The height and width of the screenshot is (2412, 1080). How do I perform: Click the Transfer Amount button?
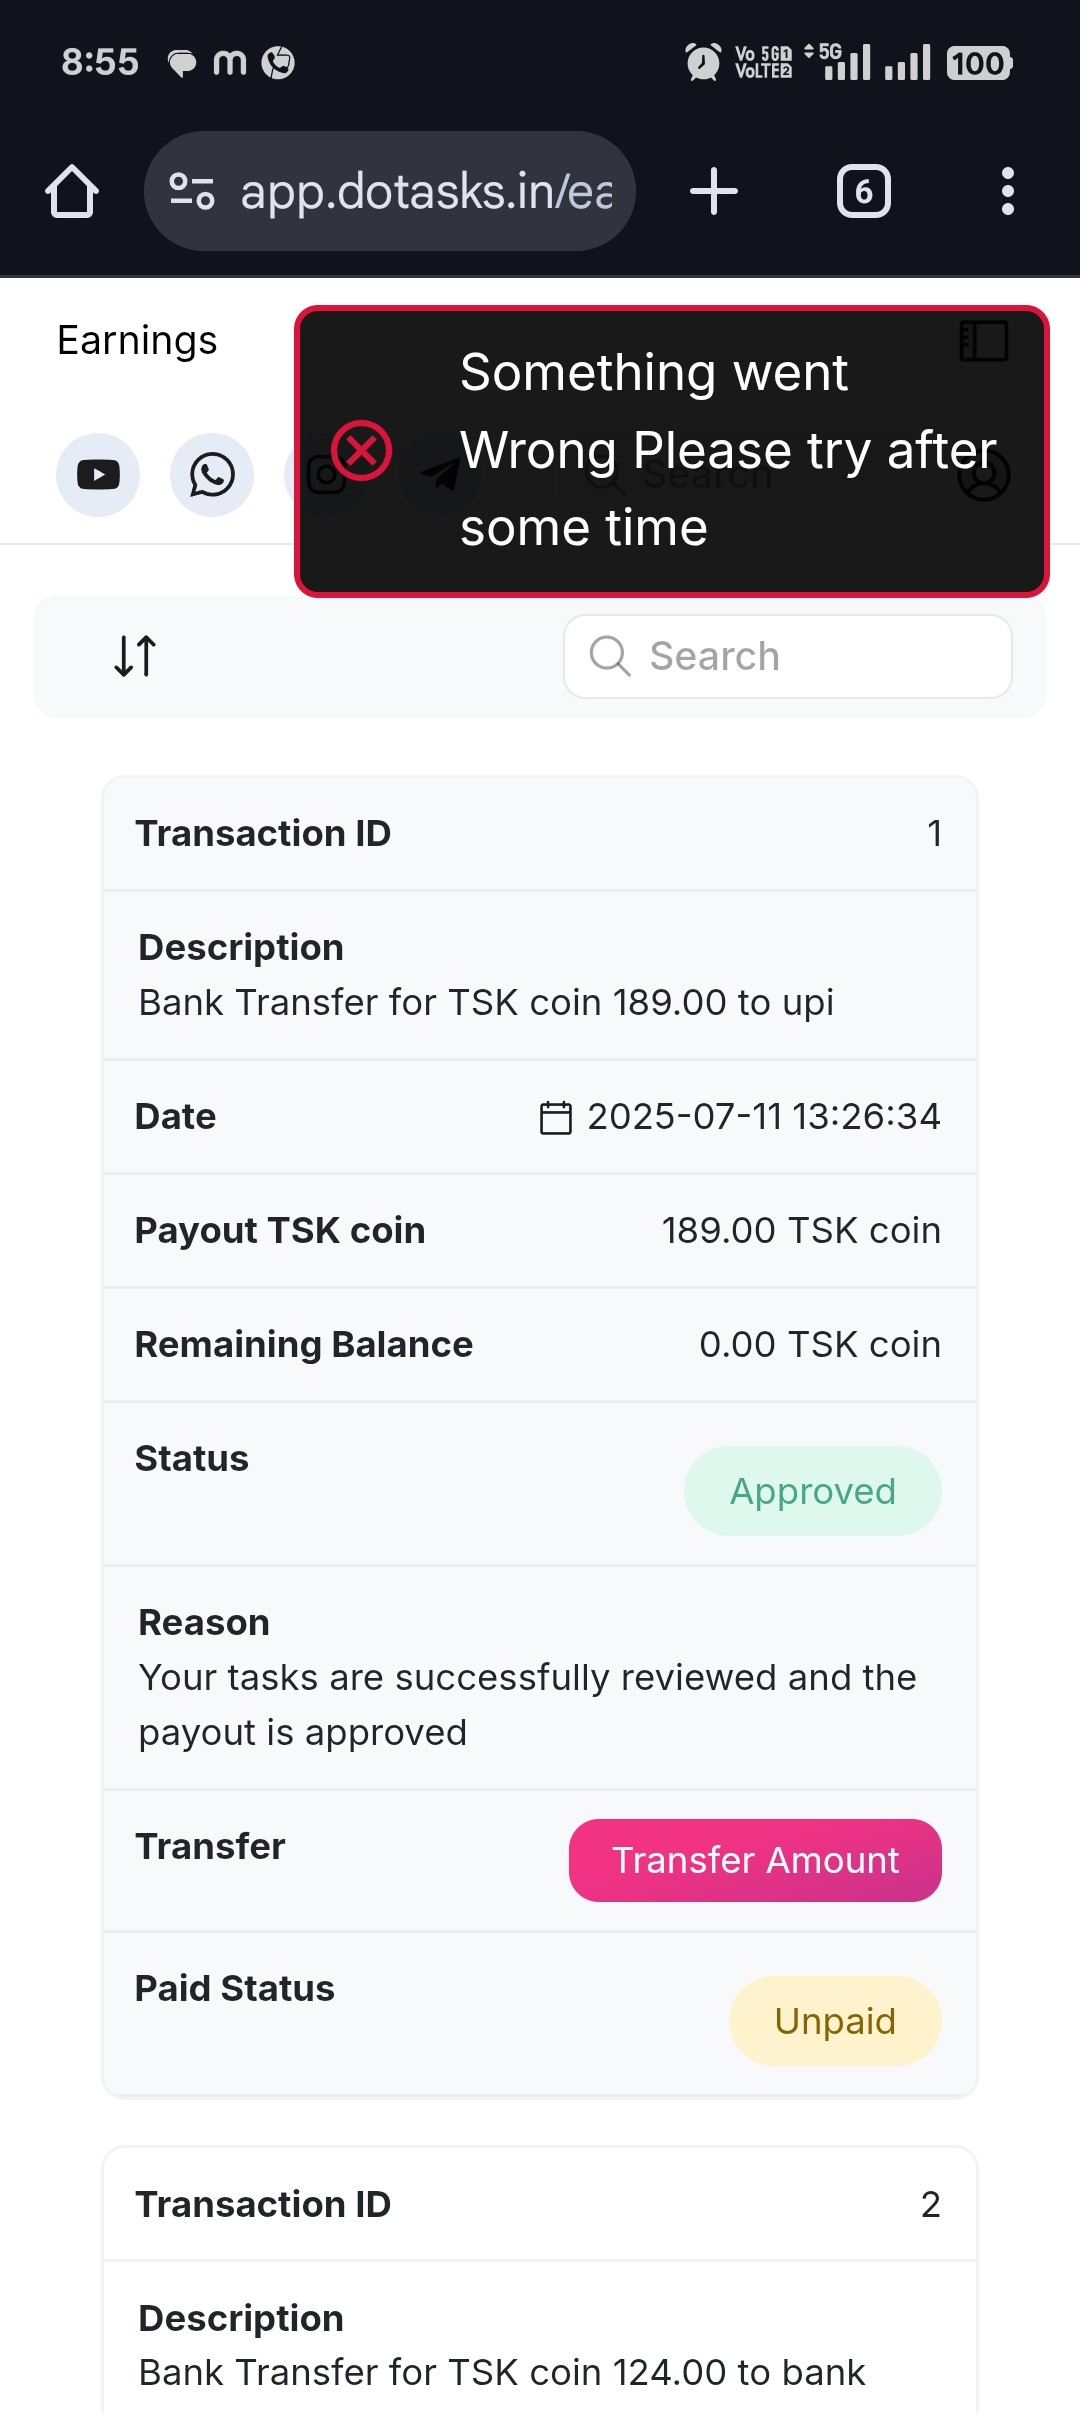click(755, 1860)
